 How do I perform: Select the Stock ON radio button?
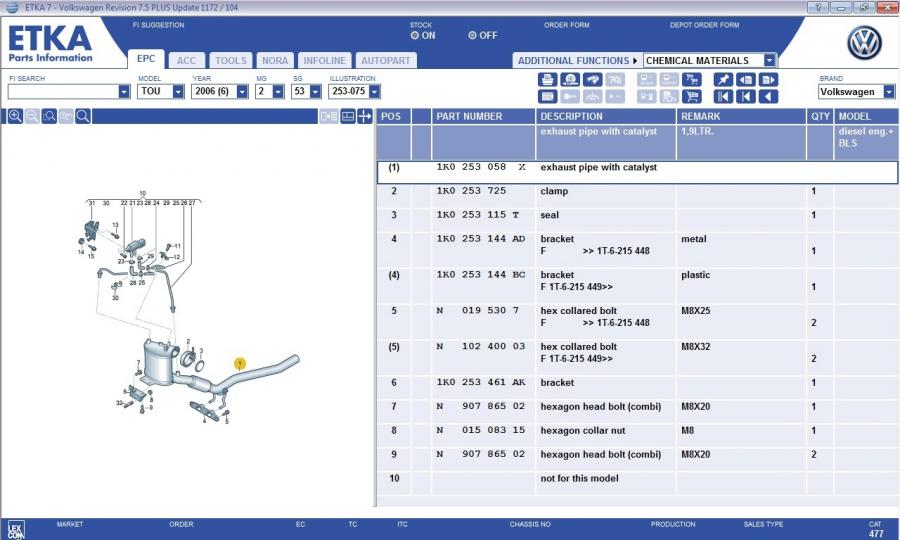pyautogui.click(x=415, y=35)
